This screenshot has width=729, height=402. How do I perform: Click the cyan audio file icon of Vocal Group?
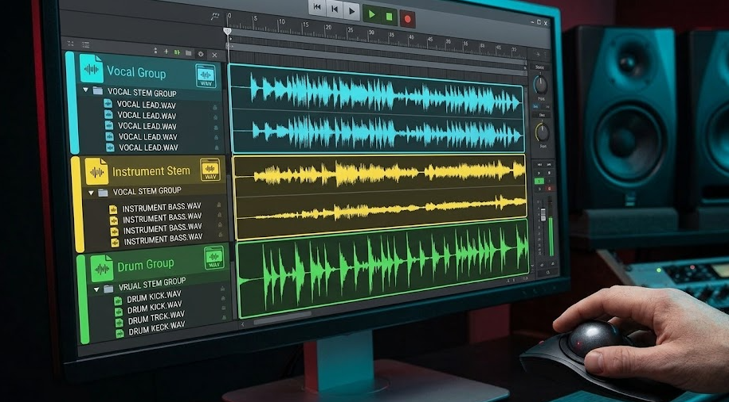(x=91, y=68)
